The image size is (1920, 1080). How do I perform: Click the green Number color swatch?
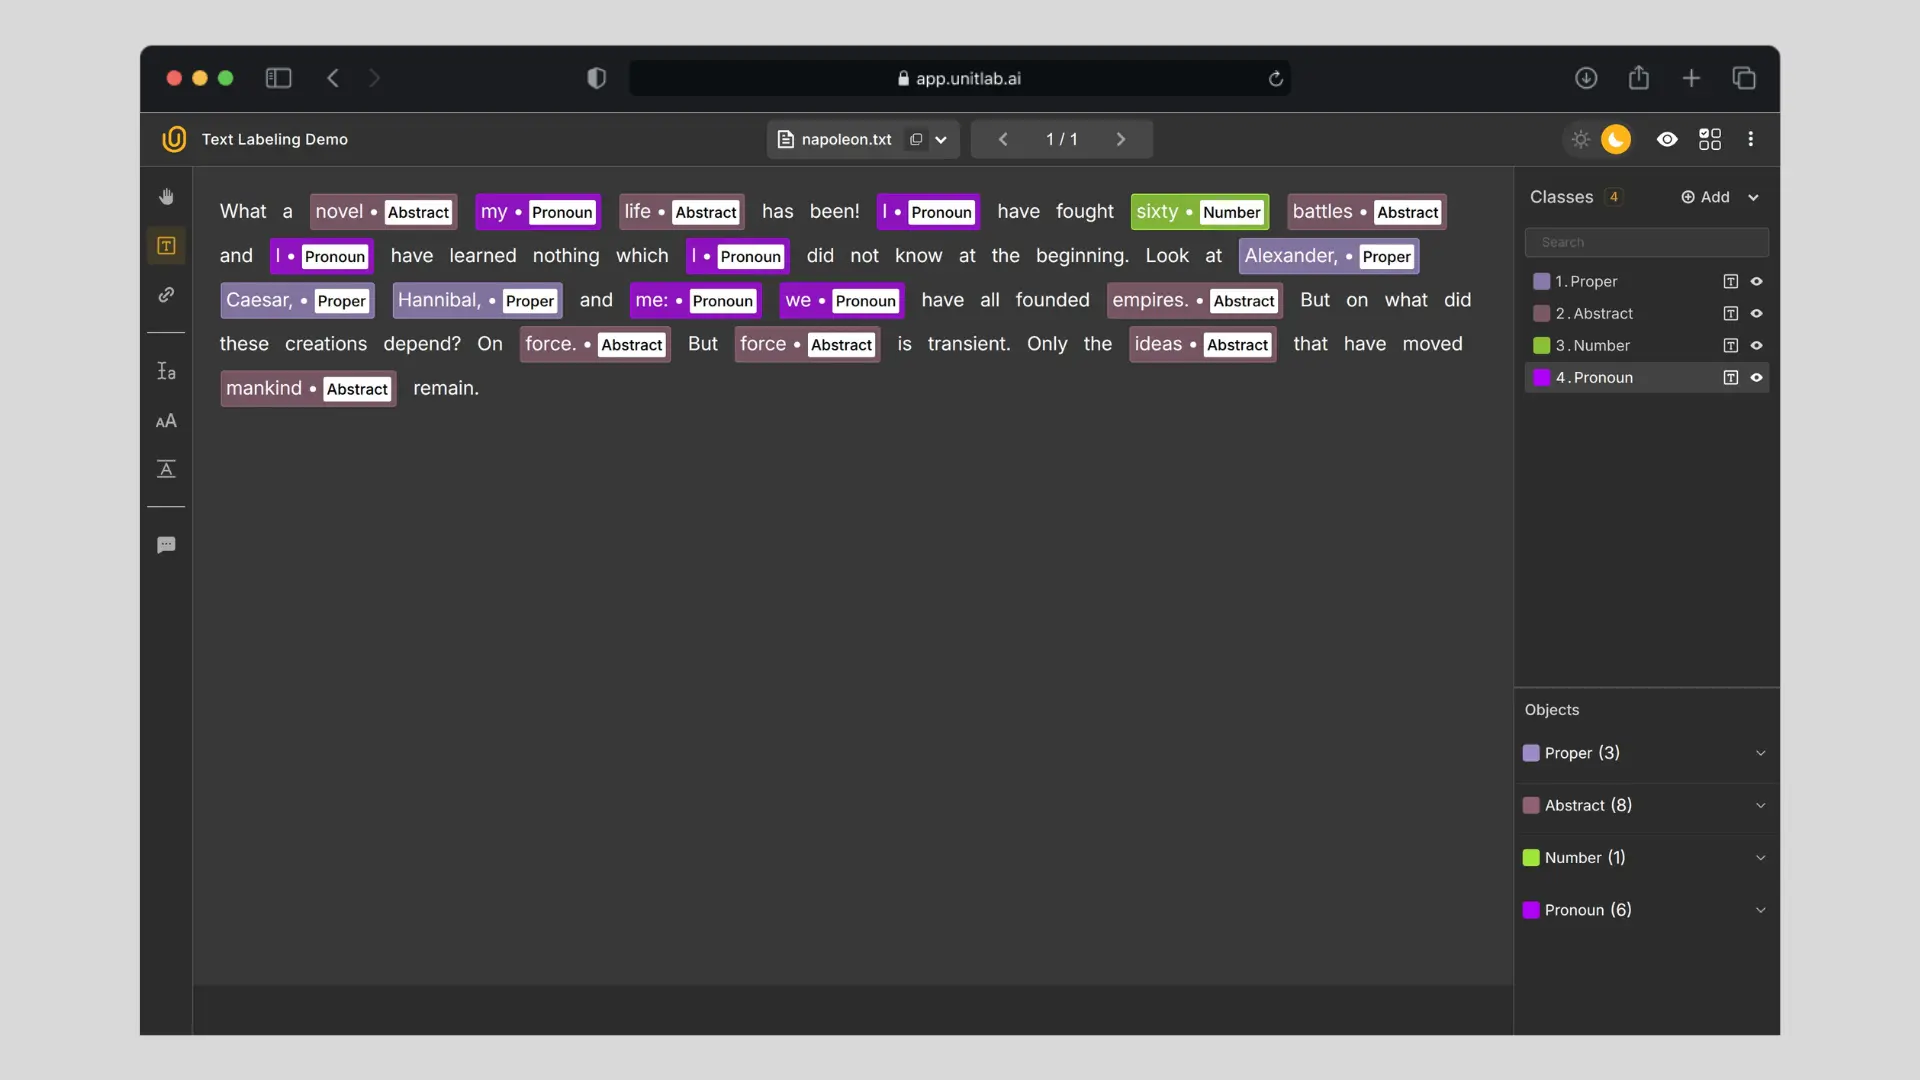(x=1541, y=346)
